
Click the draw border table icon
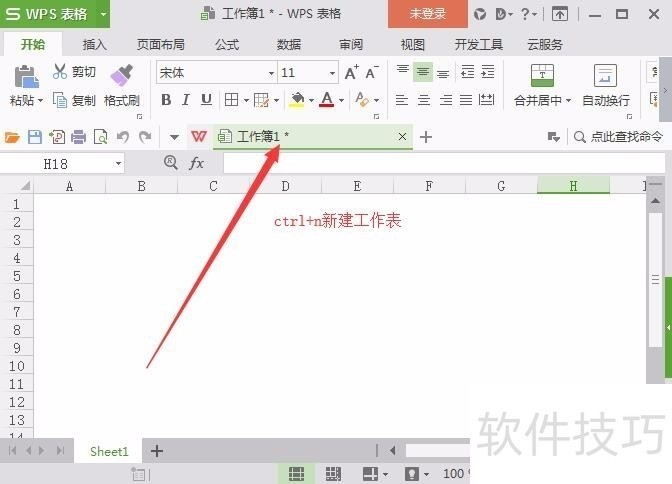(x=261, y=100)
